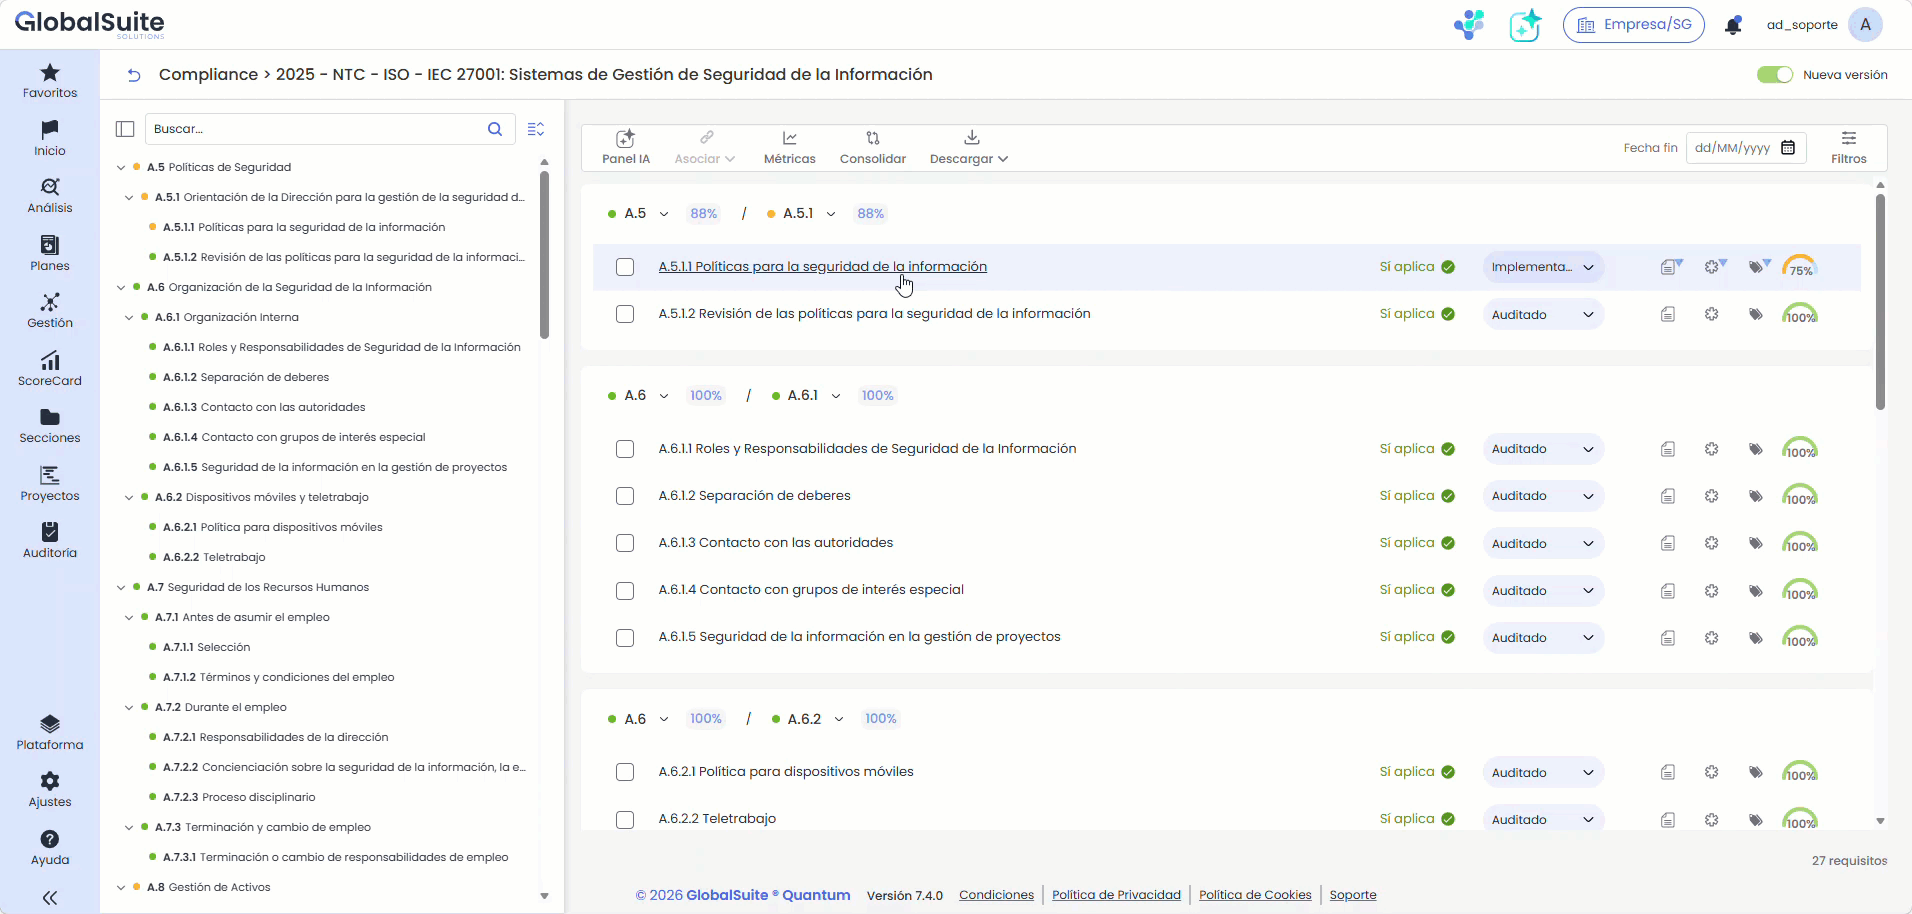The height and width of the screenshot is (914, 1912).
Task: Select checkbox for A.6.1.2 Separación de deberes
Action: tap(625, 496)
